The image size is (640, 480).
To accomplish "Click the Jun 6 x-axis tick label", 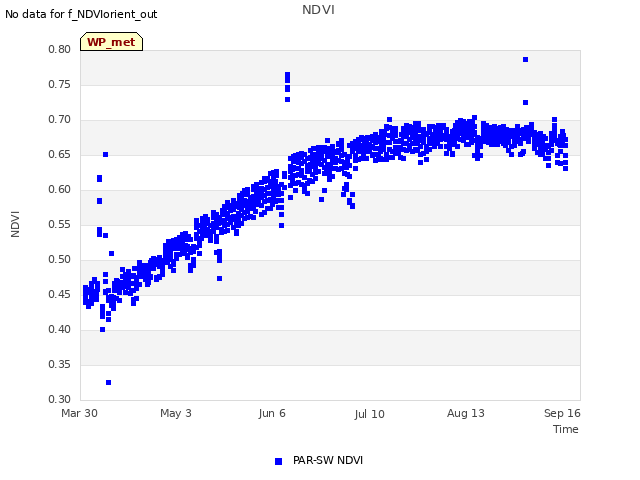I will click(x=272, y=413).
